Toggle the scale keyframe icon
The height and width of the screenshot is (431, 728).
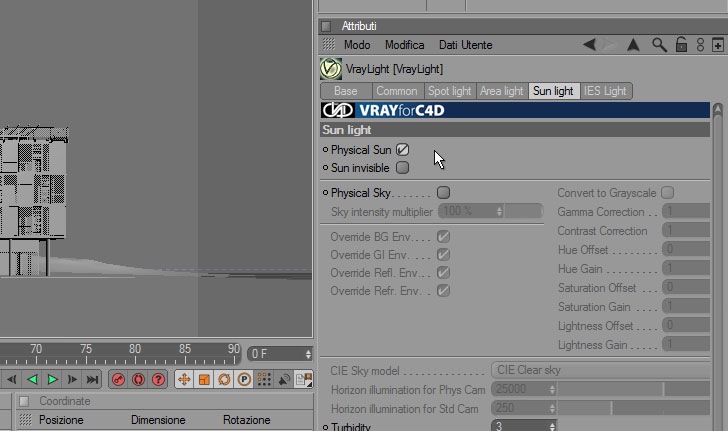tap(204, 379)
